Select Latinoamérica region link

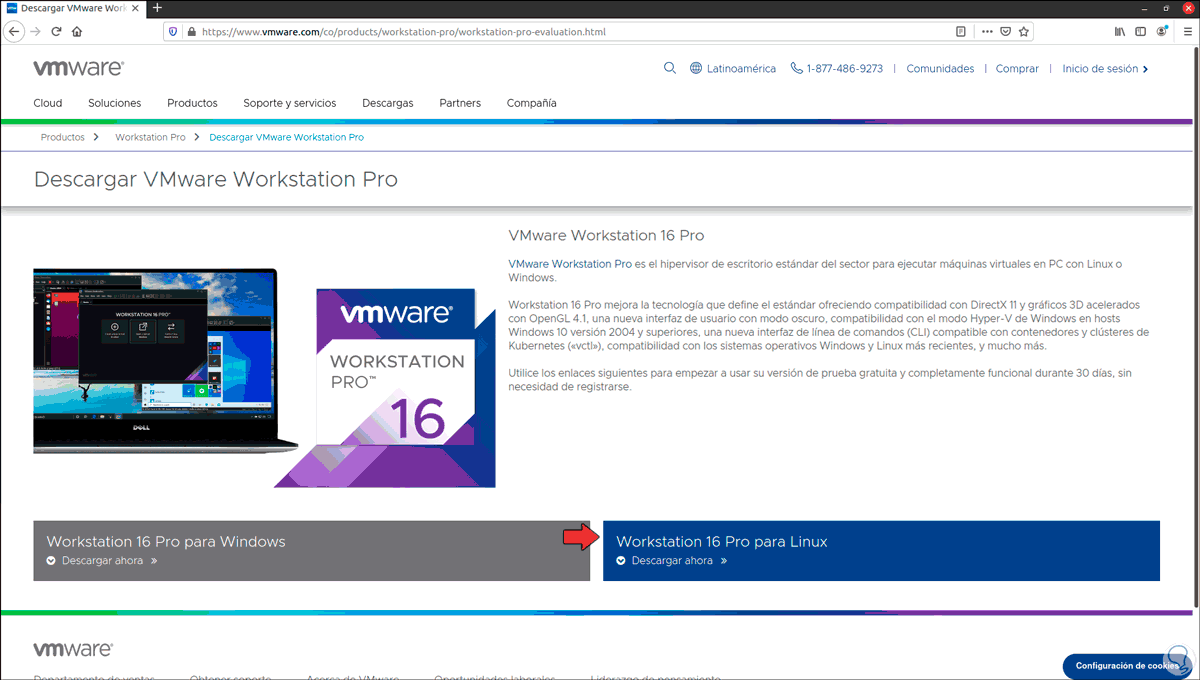pos(741,69)
